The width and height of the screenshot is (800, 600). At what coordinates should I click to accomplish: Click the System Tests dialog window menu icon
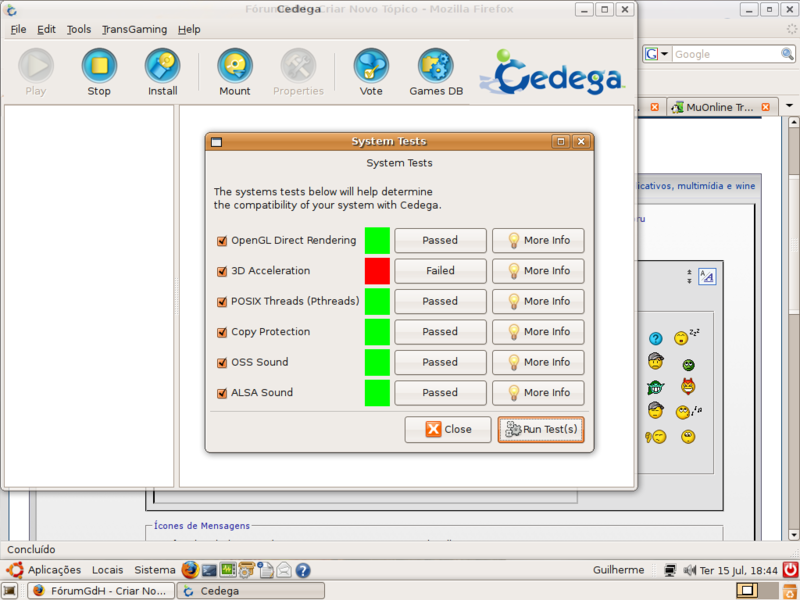(216, 142)
